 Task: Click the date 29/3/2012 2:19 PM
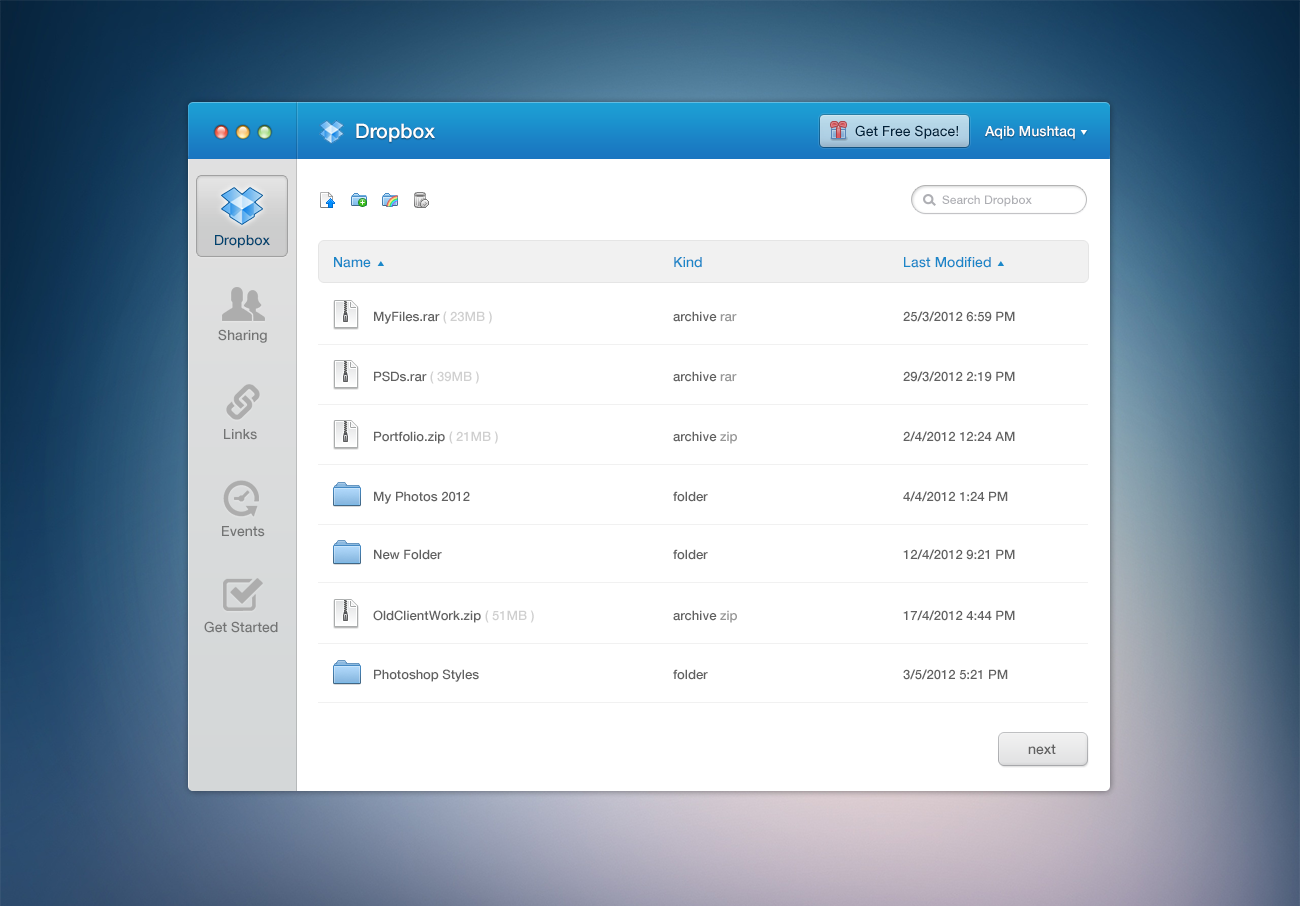959,377
